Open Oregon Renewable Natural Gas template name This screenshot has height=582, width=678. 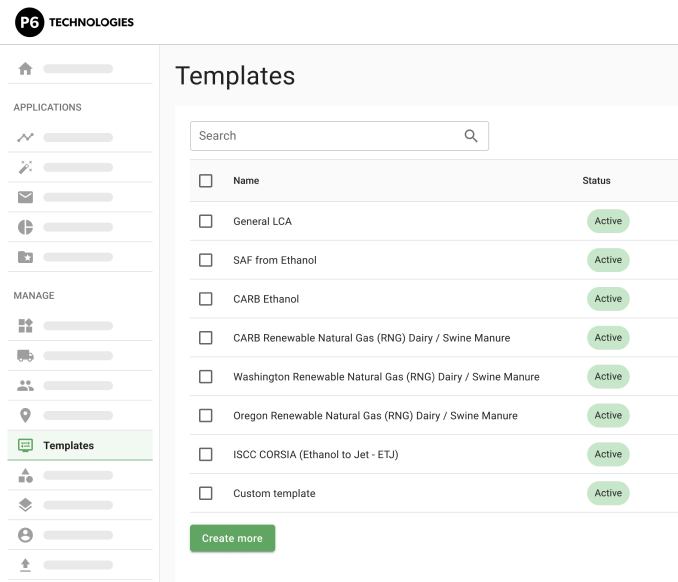pyautogui.click(x=375, y=416)
